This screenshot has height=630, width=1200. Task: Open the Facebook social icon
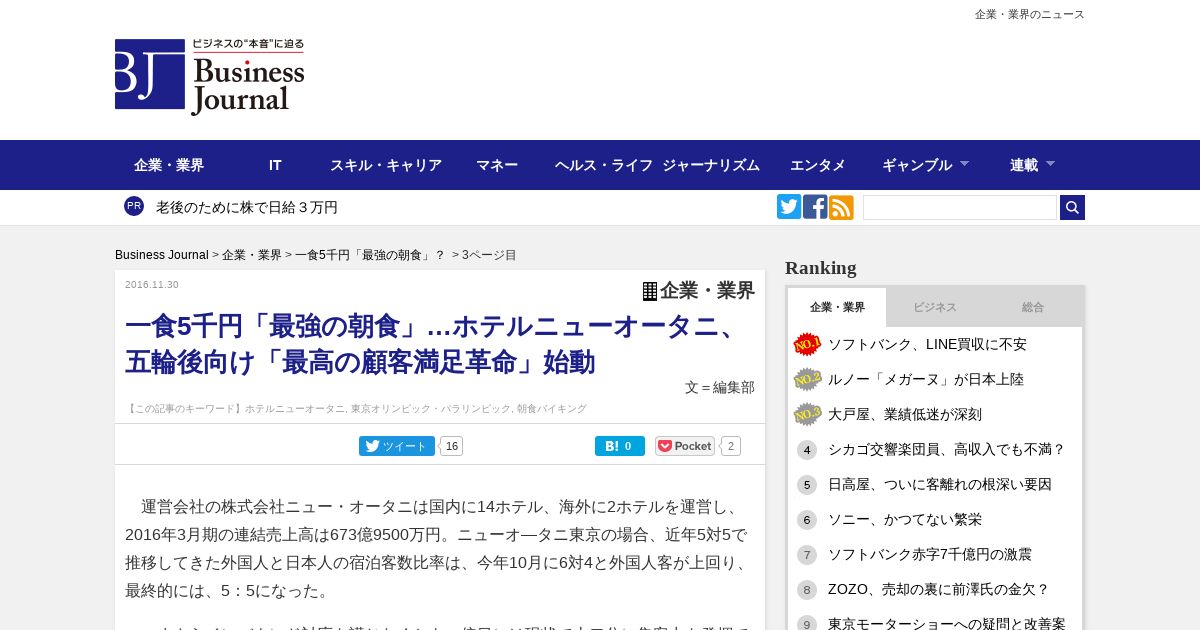pos(815,207)
